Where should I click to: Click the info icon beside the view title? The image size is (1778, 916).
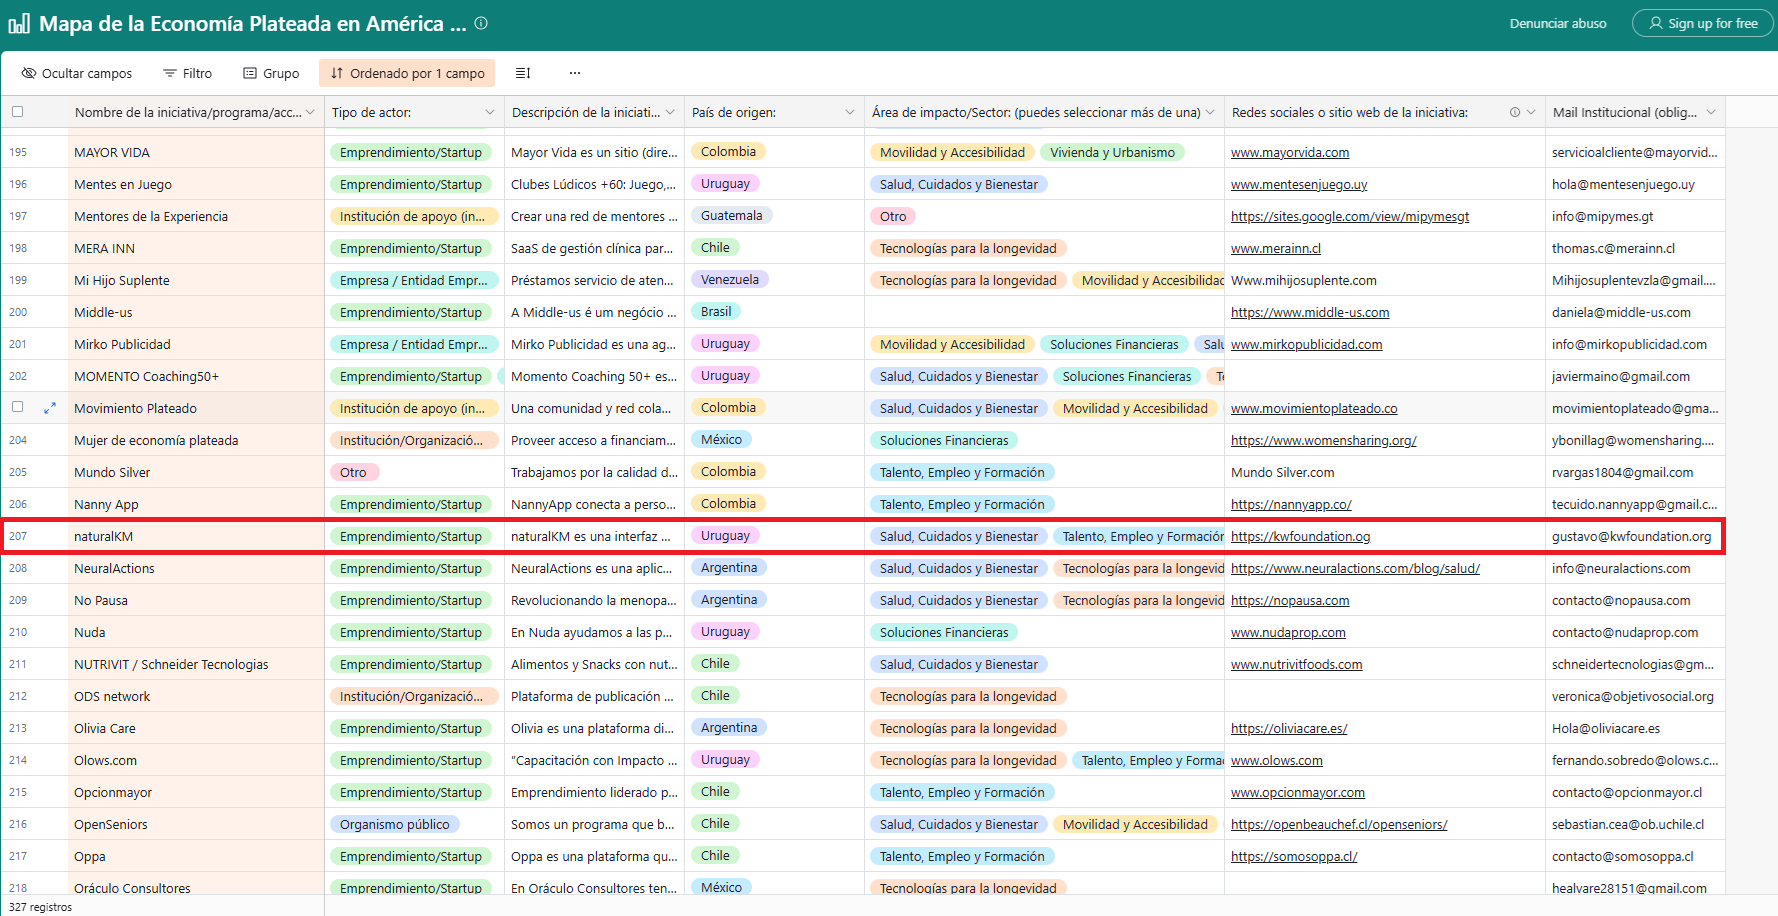481,23
